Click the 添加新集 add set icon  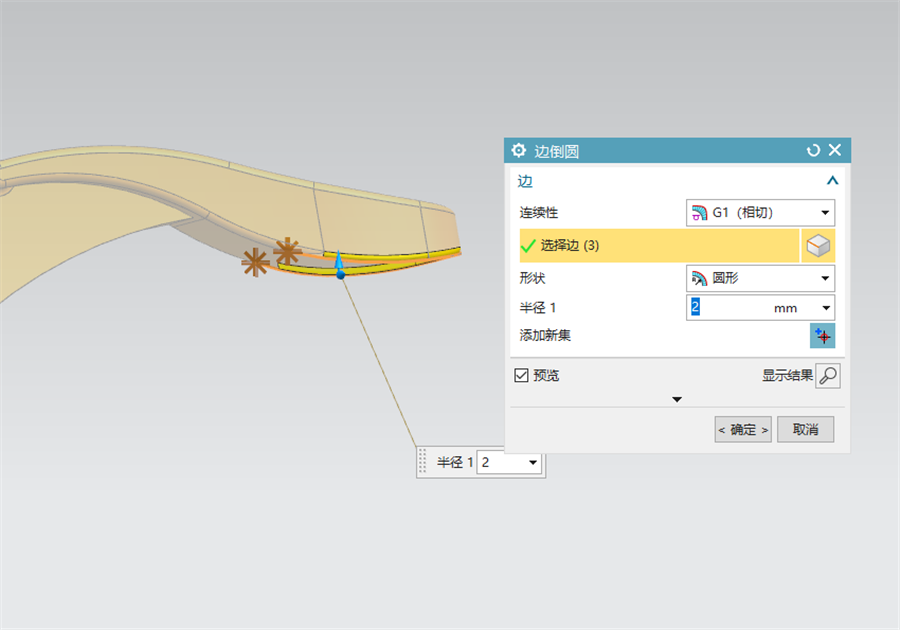click(x=823, y=336)
